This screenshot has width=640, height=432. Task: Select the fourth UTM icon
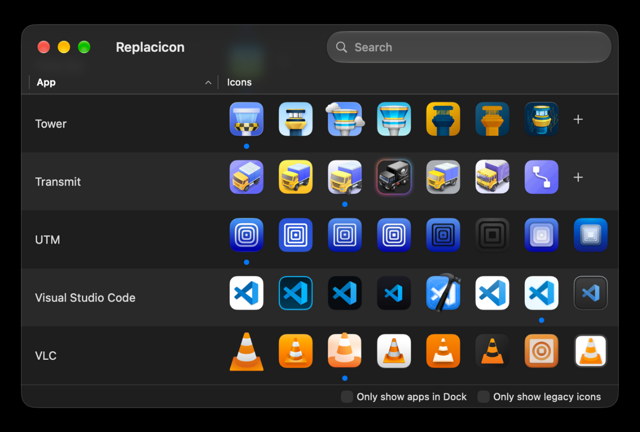[394, 235]
